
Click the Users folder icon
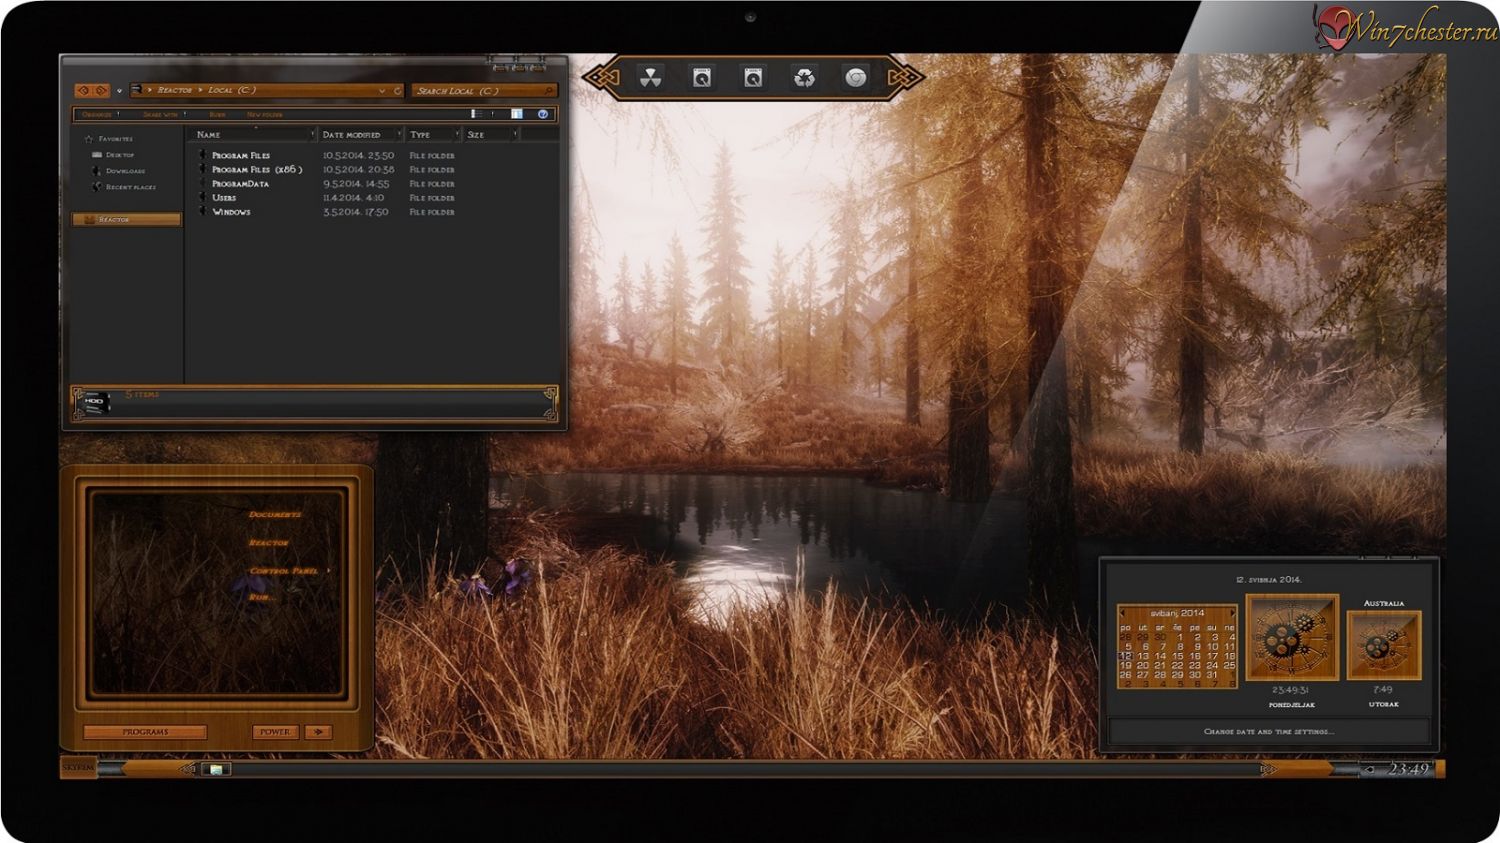pos(203,197)
